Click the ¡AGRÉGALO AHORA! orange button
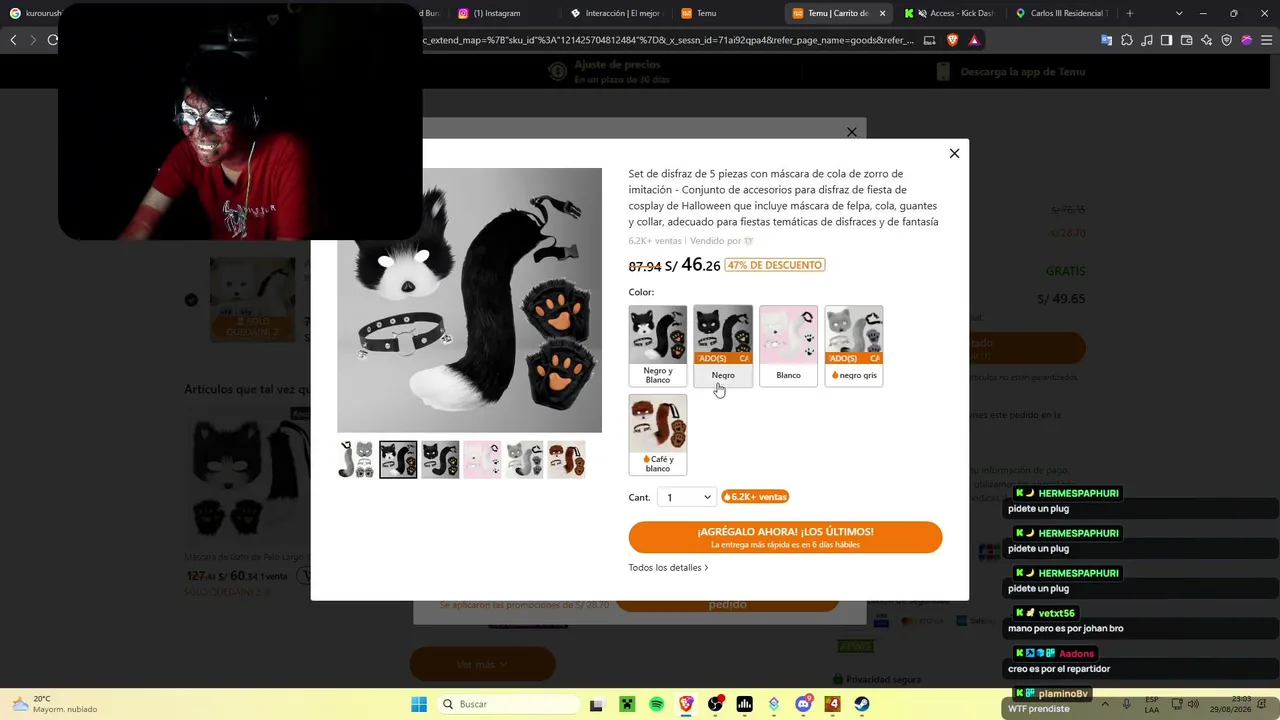This screenshot has height=720, width=1280. click(x=785, y=537)
